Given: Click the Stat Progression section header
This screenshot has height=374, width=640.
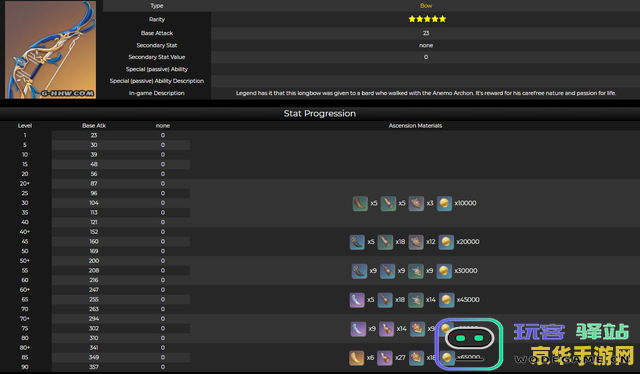Looking at the screenshot, I should pyautogui.click(x=320, y=114).
